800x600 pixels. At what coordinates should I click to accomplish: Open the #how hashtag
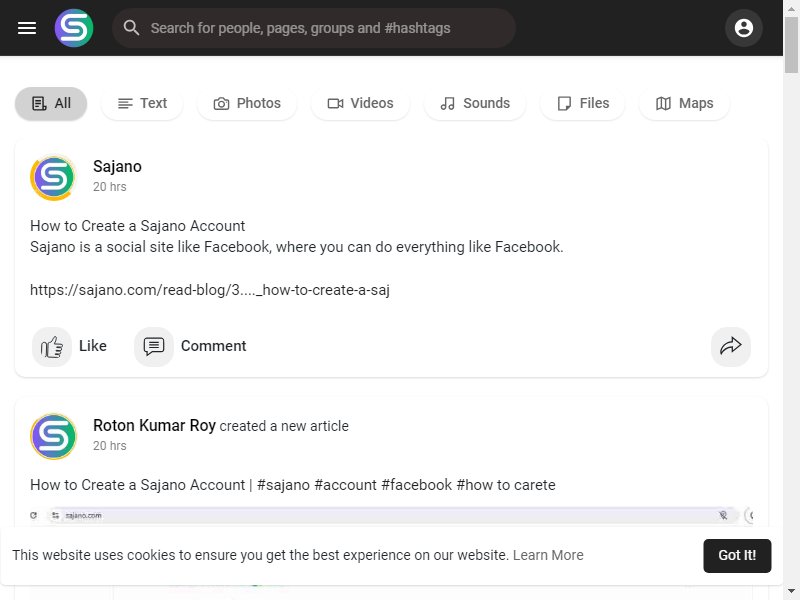(x=474, y=485)
